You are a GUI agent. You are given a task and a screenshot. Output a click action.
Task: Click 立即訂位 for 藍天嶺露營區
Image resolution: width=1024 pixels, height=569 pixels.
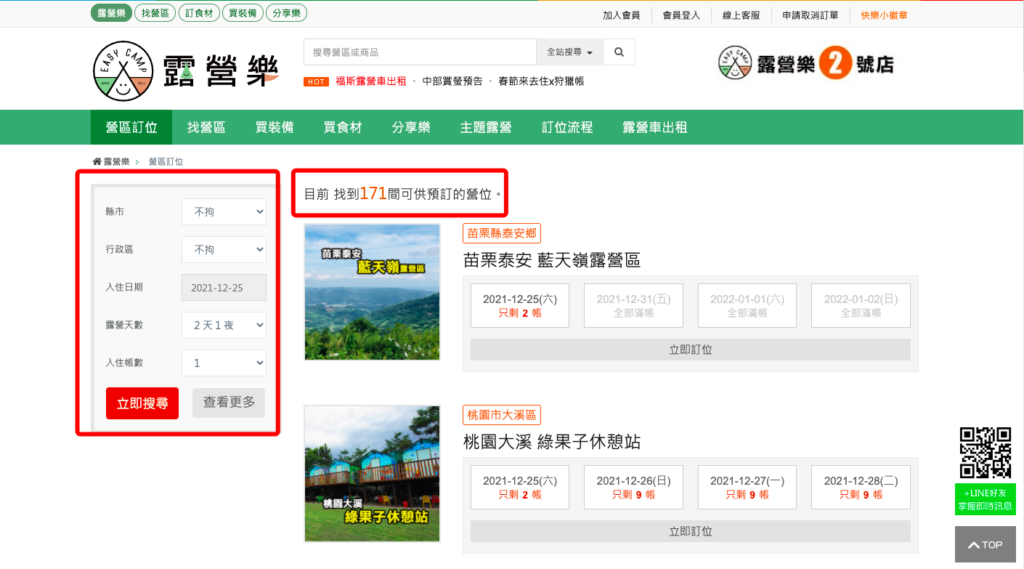pyautogui.click(x=690, y=350)
